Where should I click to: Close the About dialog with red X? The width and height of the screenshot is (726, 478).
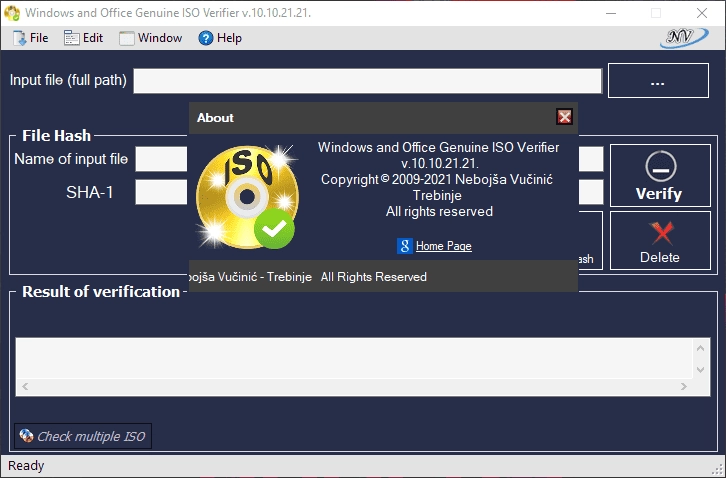[x=564, y=117]
